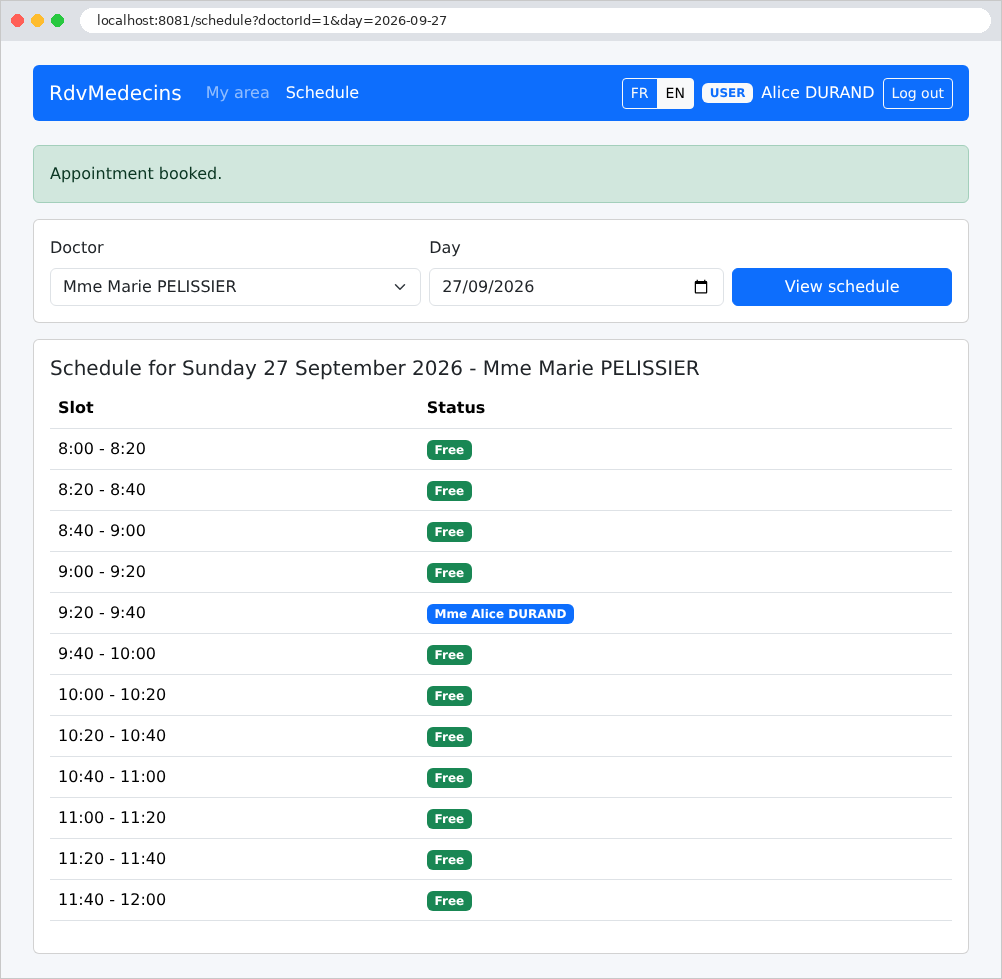This screenshot has width=1002, height=979.
Task: Click the slot time 11:40 - 12:00
Action: coord(112,900)
